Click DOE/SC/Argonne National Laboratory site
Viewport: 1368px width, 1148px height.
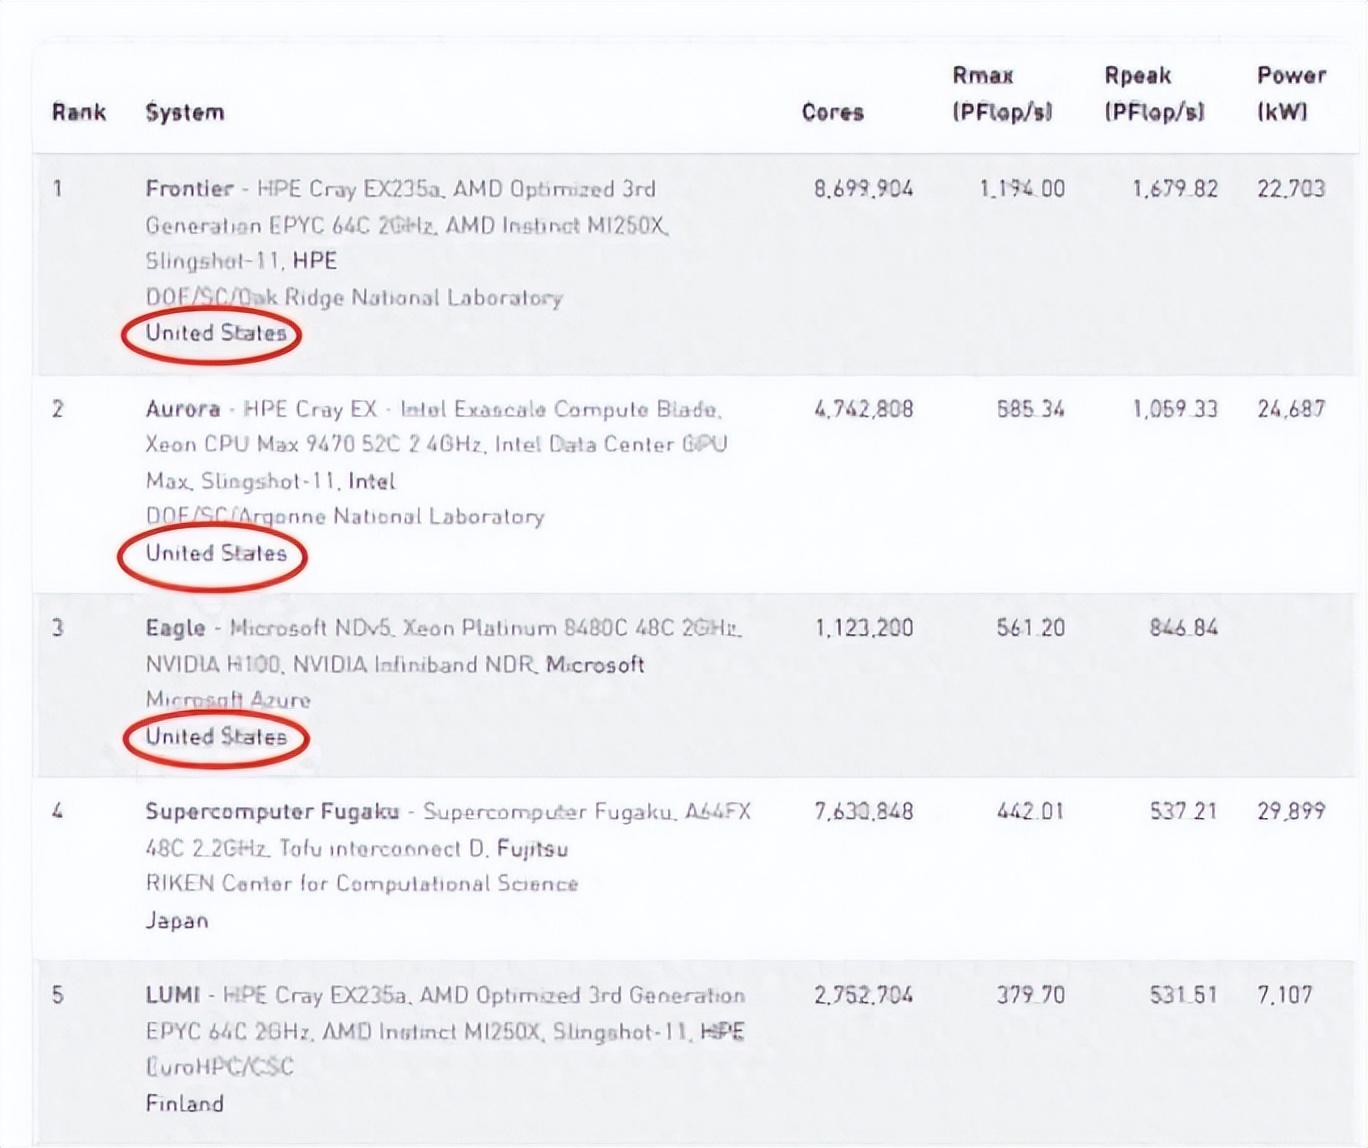click(x=345, y=517)
